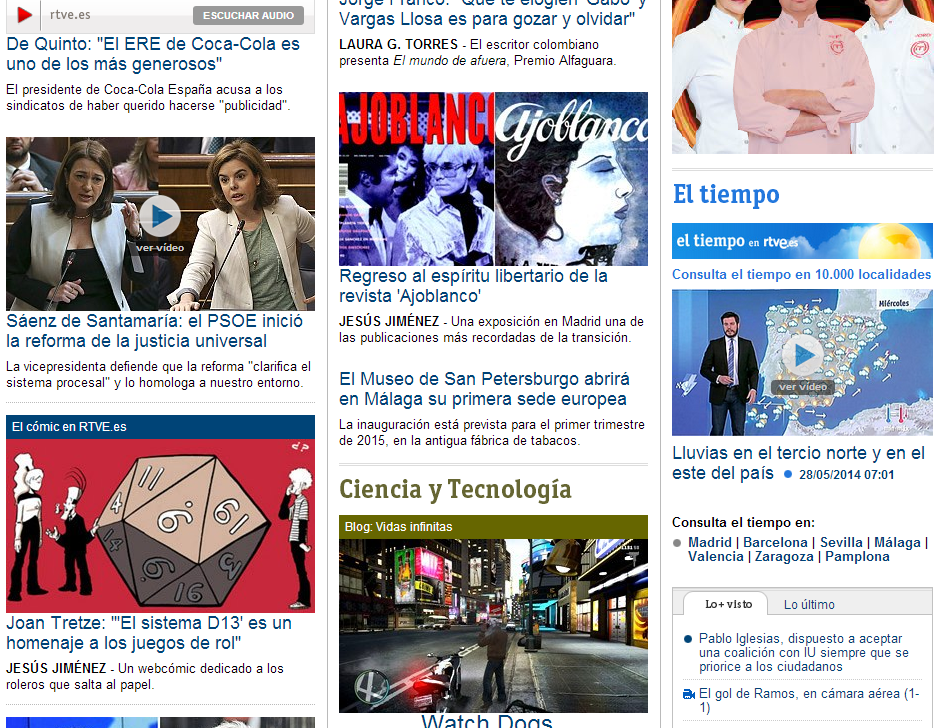The image size is (940, 728).
Task: Click the JESÚS JIMÉNEZ byline under Ajoblanco
Action: tap(389, 321)
